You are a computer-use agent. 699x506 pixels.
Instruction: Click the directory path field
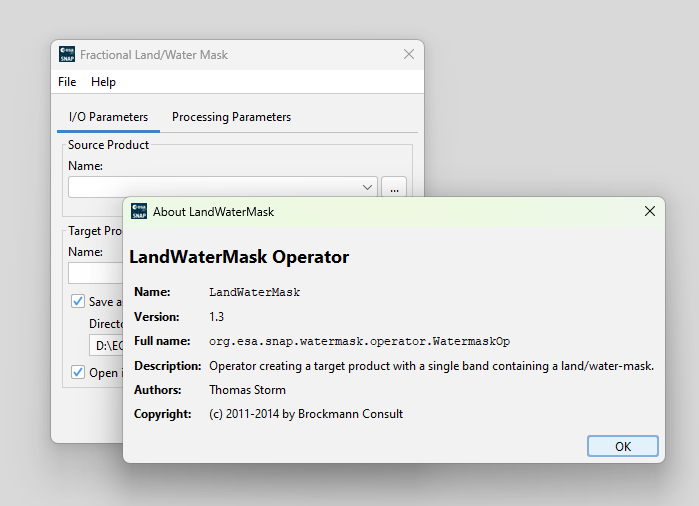tap(106, 346)
